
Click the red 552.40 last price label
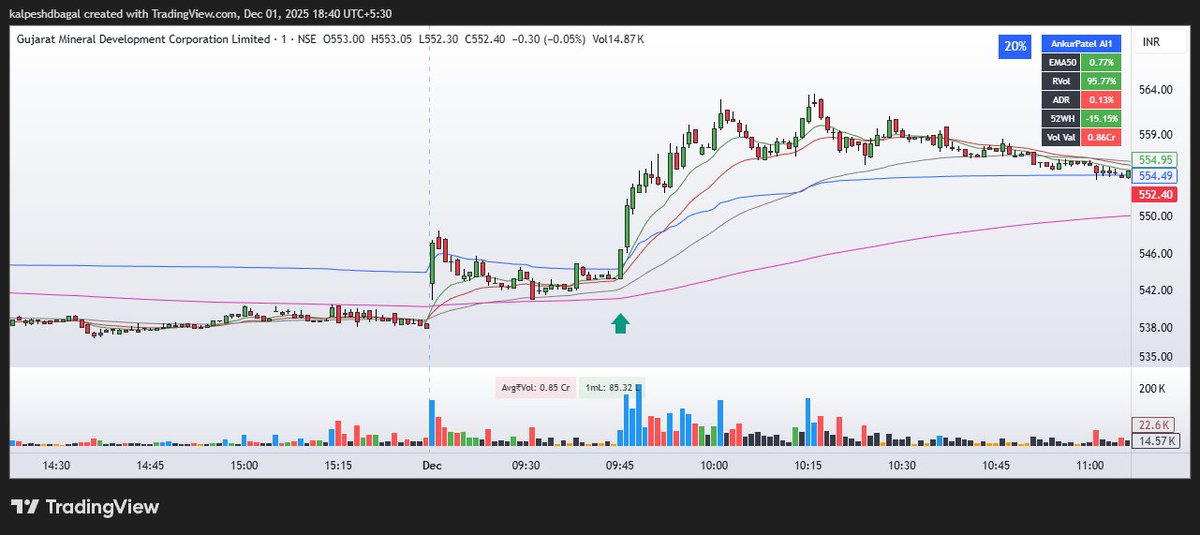point(1154,195)
